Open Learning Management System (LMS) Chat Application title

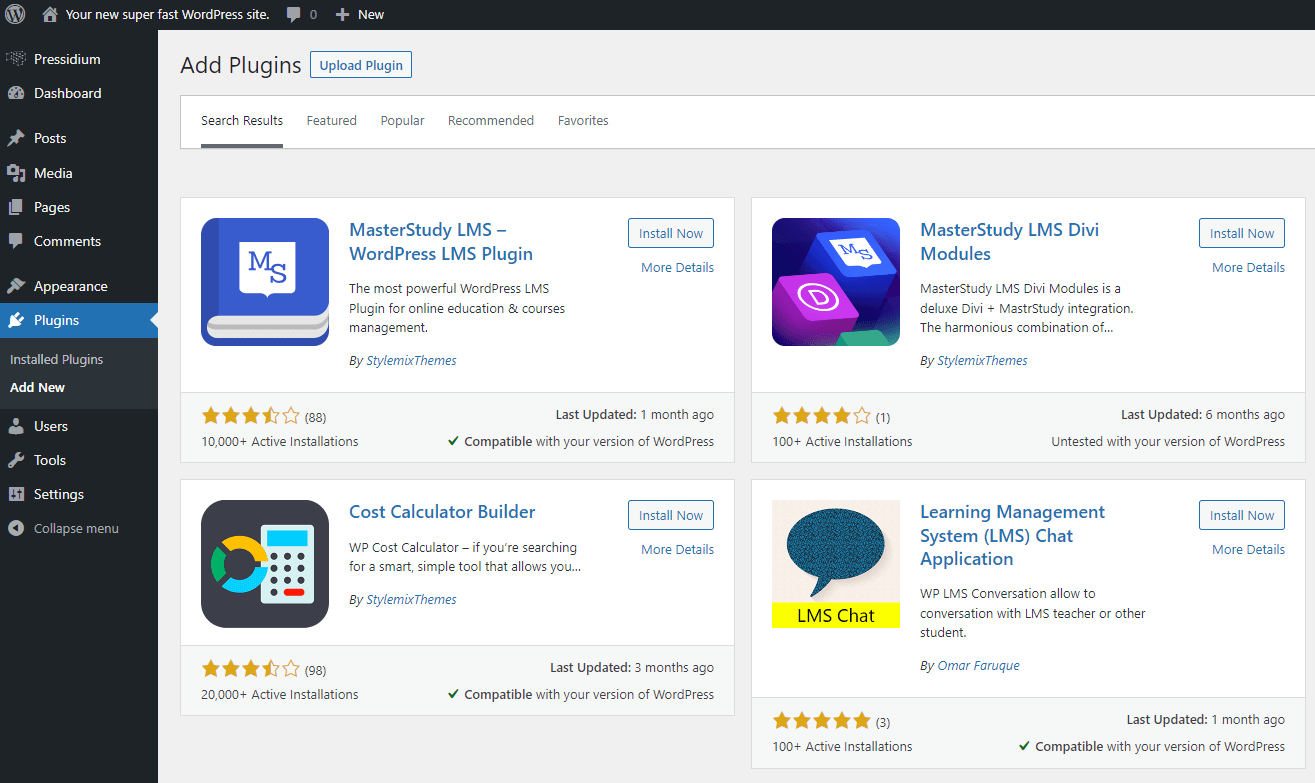click(1013, 536)
